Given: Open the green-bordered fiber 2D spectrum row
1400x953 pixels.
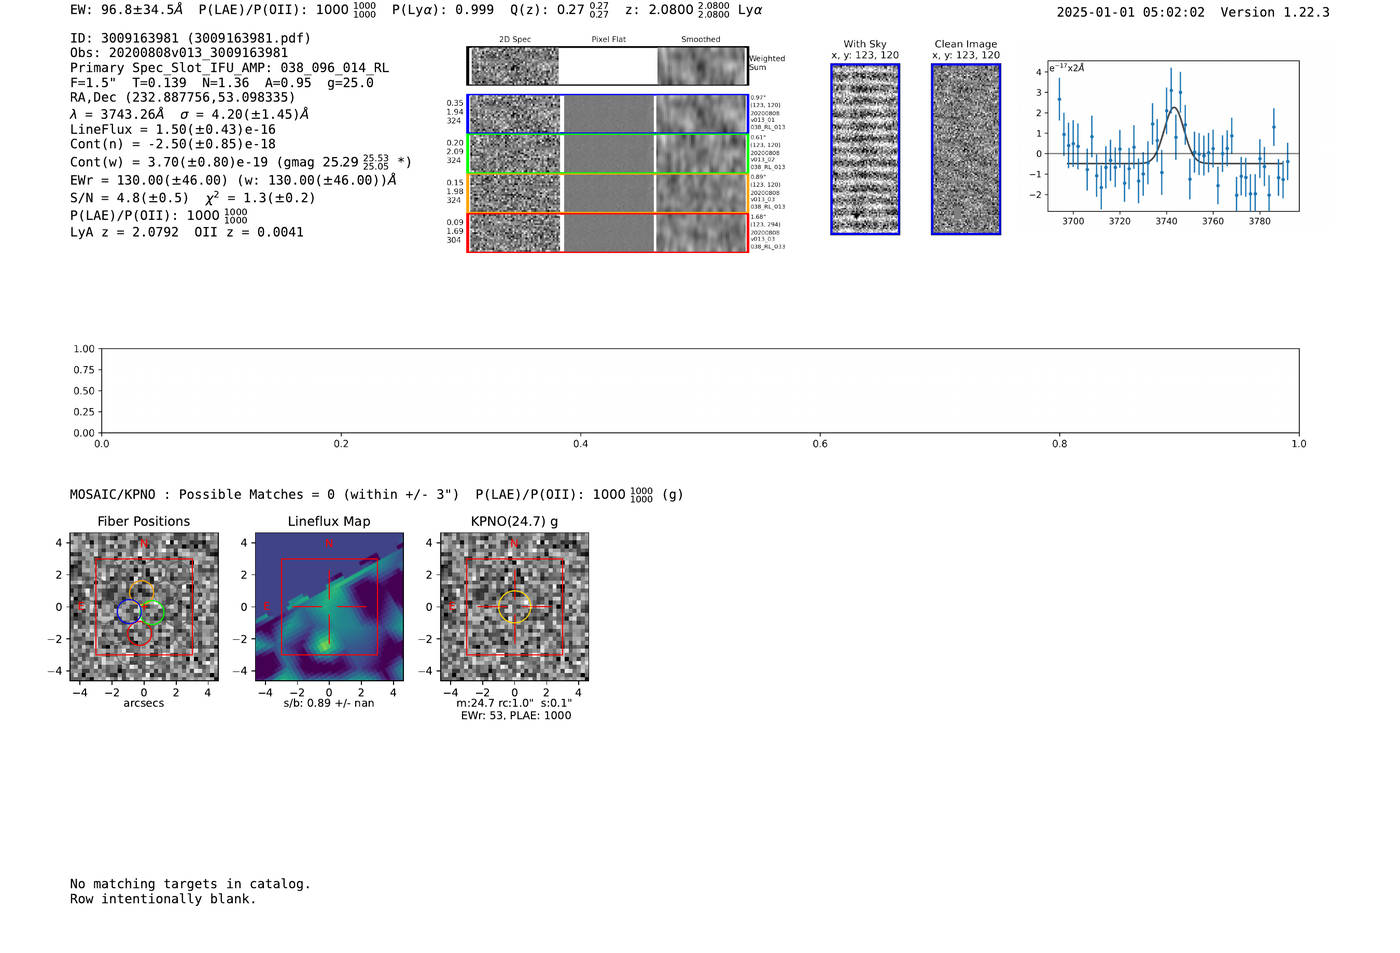Looking at the screenshot, I should pos(608,153).
